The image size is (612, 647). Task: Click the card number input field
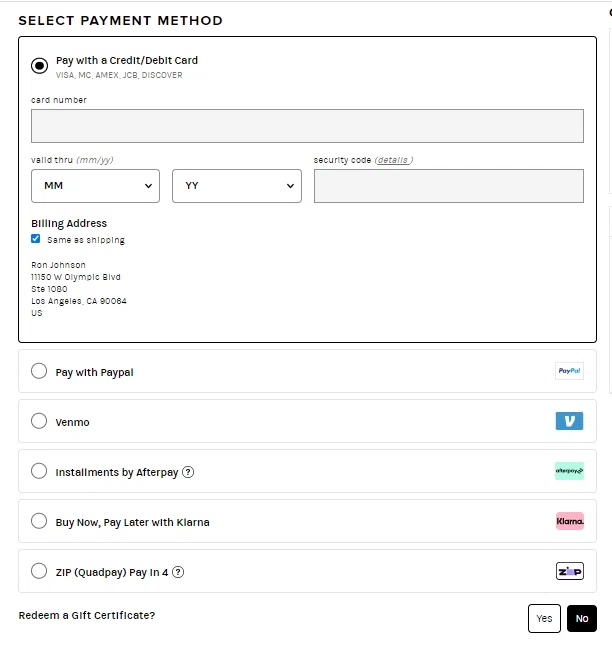(307, 126)
